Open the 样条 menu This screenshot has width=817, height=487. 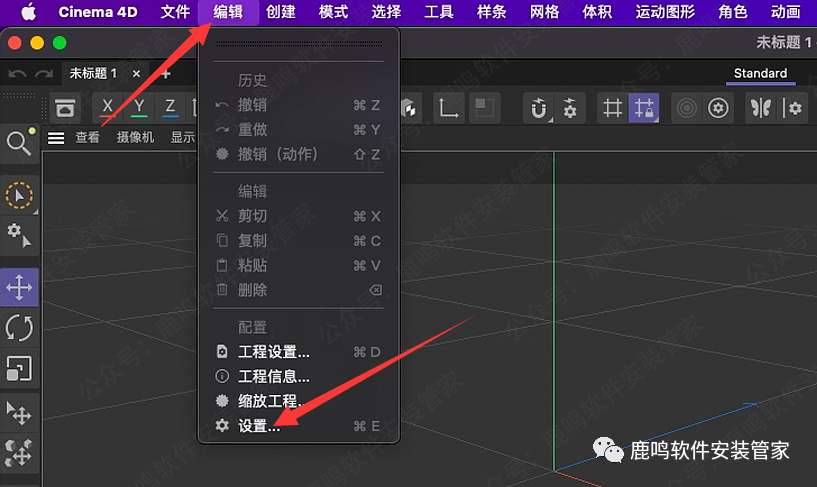(491, 11)
